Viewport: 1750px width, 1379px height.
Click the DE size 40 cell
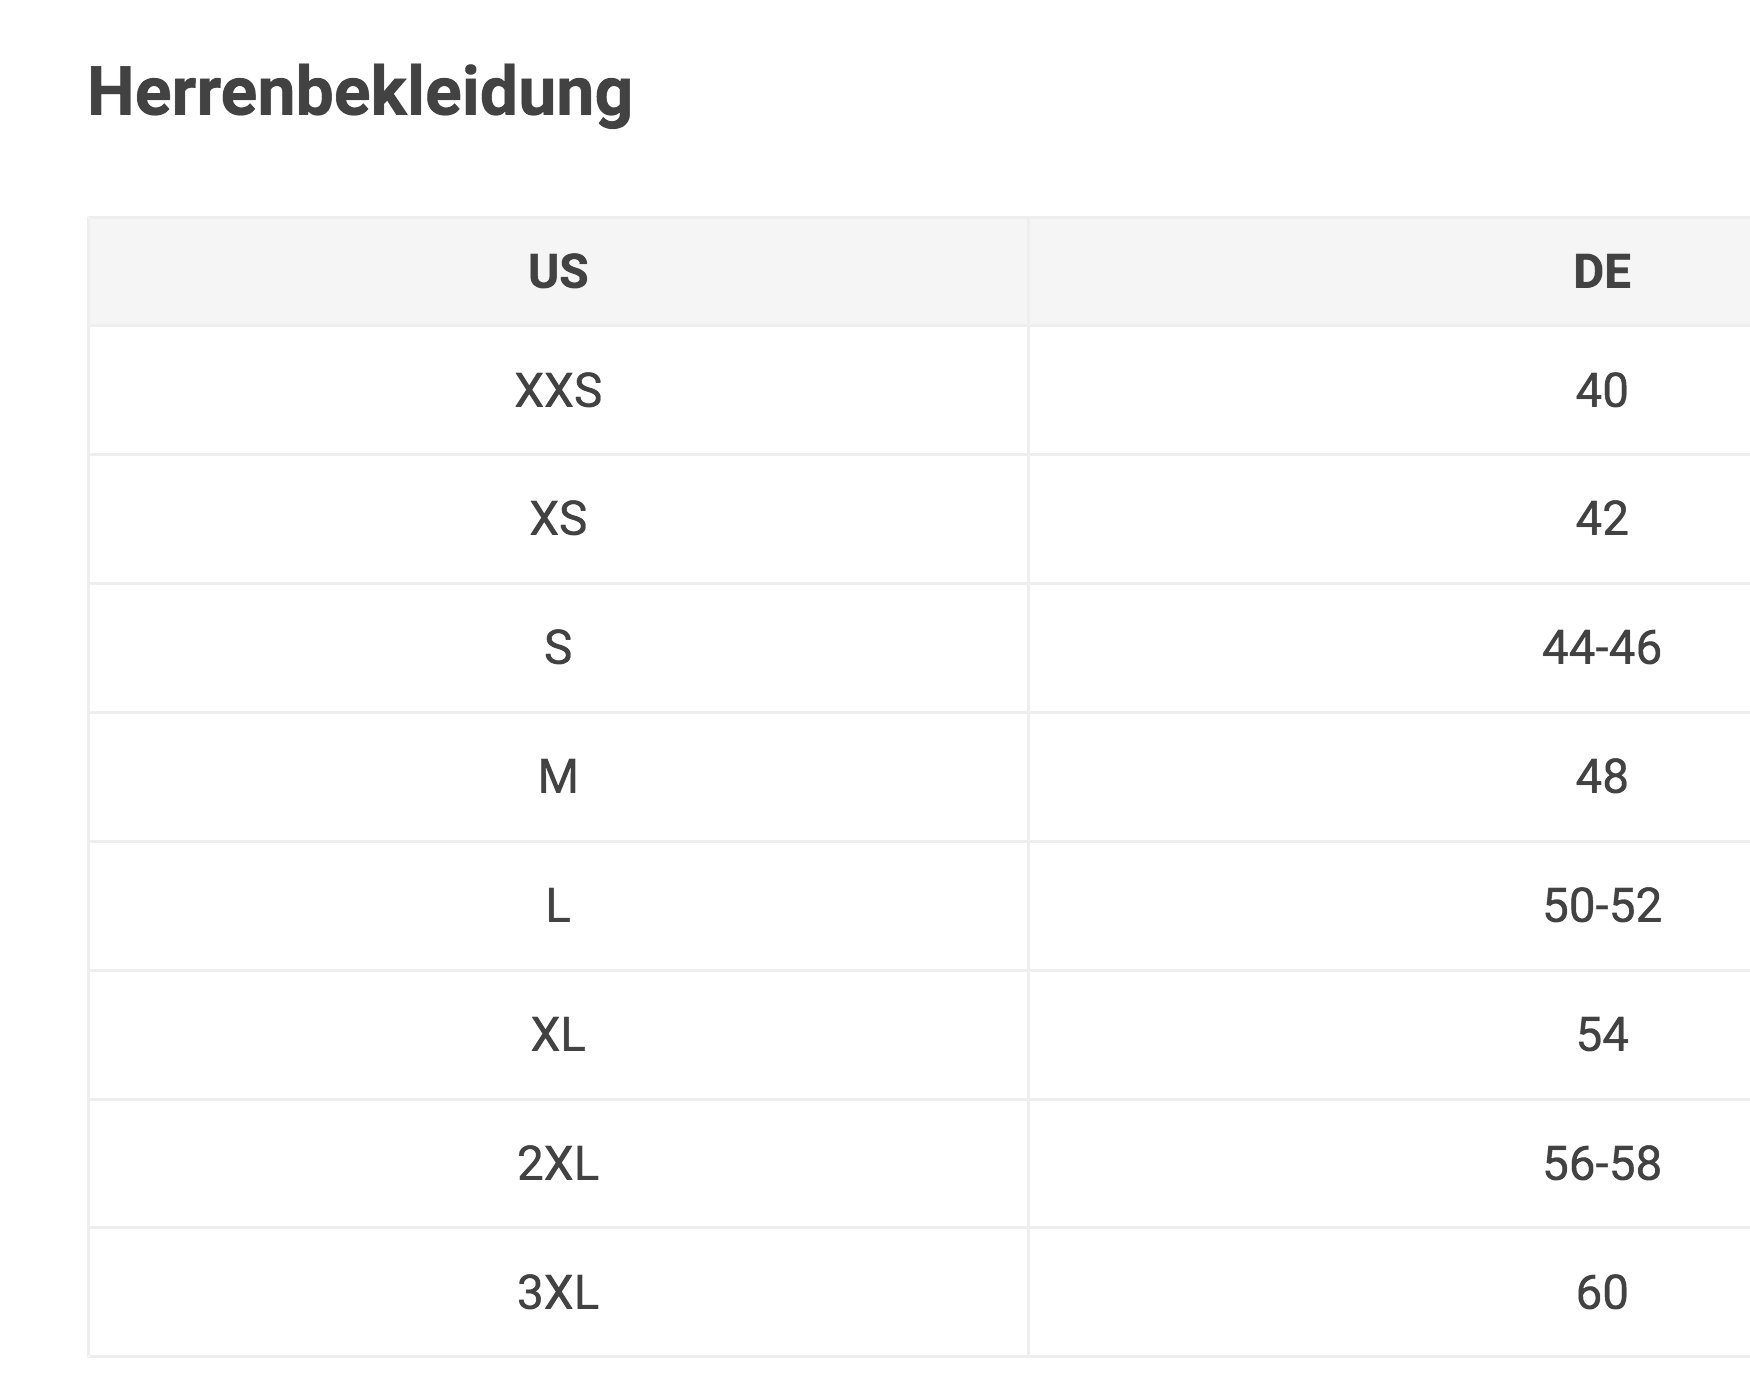1601,390
